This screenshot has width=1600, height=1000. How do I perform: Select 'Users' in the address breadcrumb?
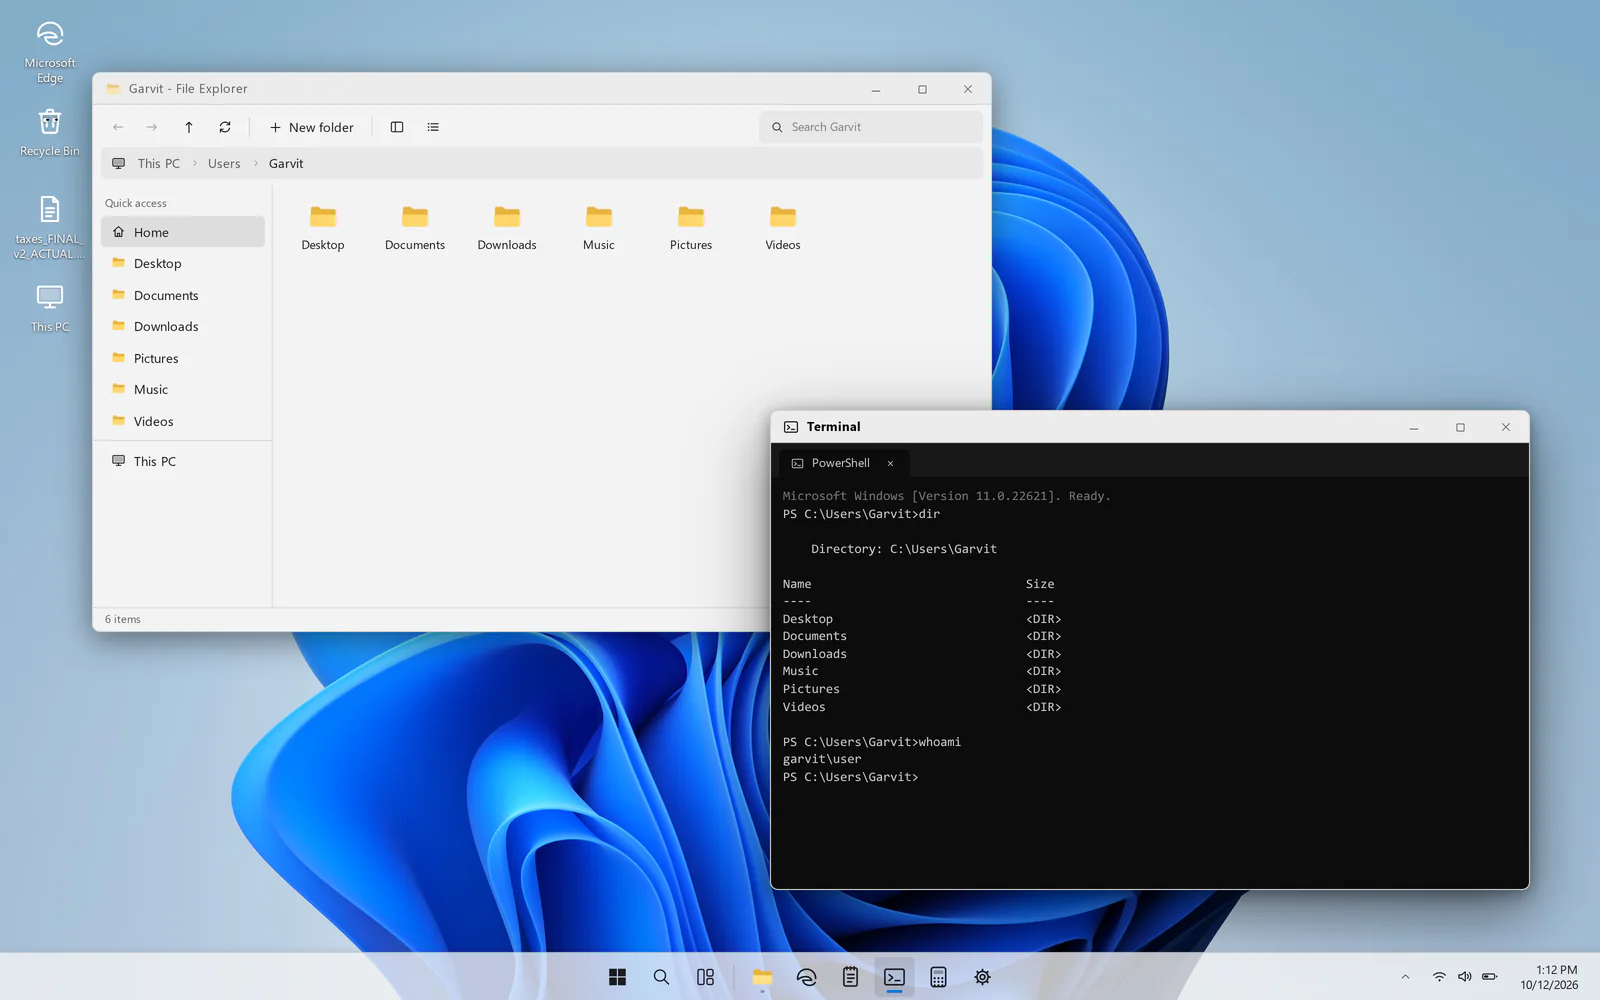(x=224, y=163)
